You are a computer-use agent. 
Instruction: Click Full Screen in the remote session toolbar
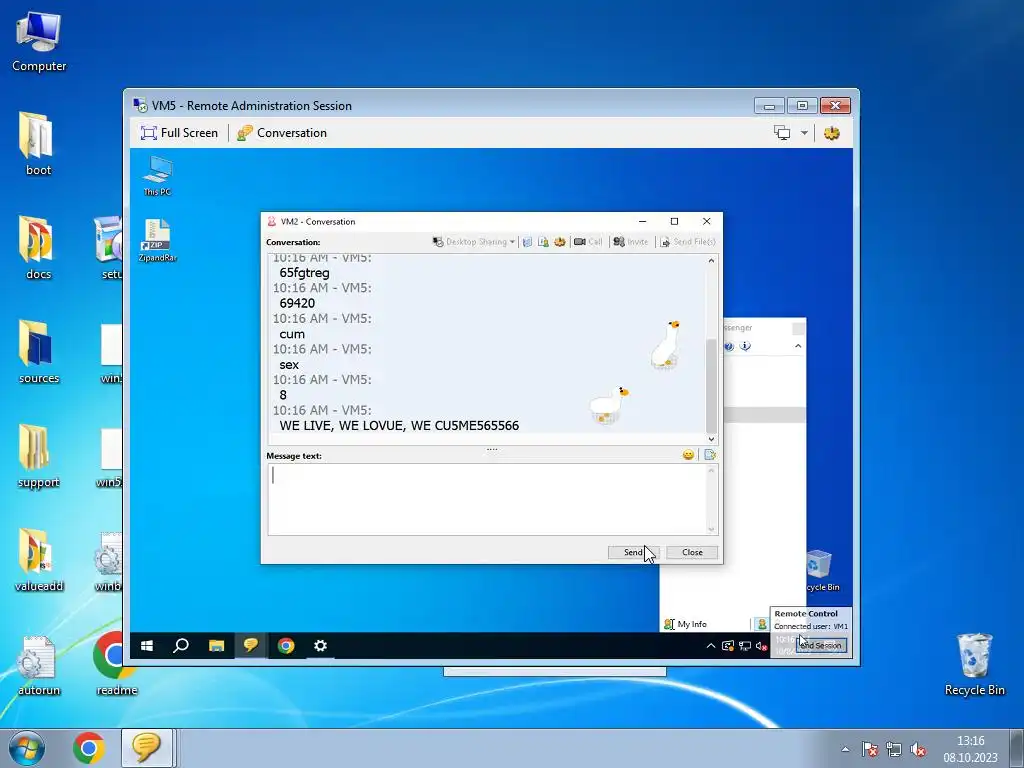click(179, 133)
